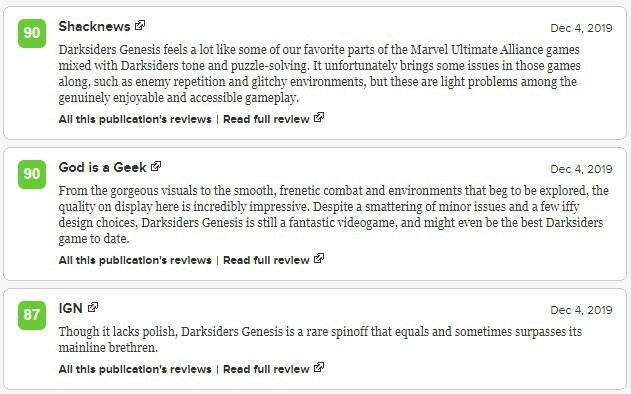Click the IGN review date Dec 4, 2019
The width and height of the screenshot is (631, 394).
(581, 310)
